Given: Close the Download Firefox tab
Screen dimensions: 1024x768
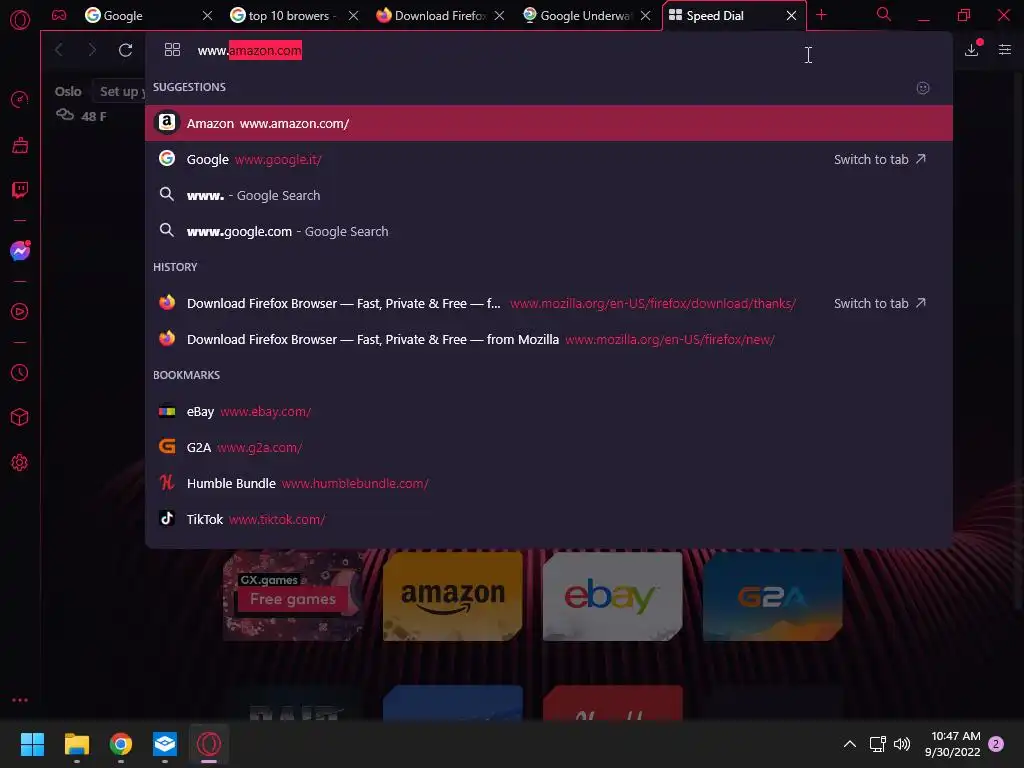Looking at the screenshot, I should [x=500, y=16].
